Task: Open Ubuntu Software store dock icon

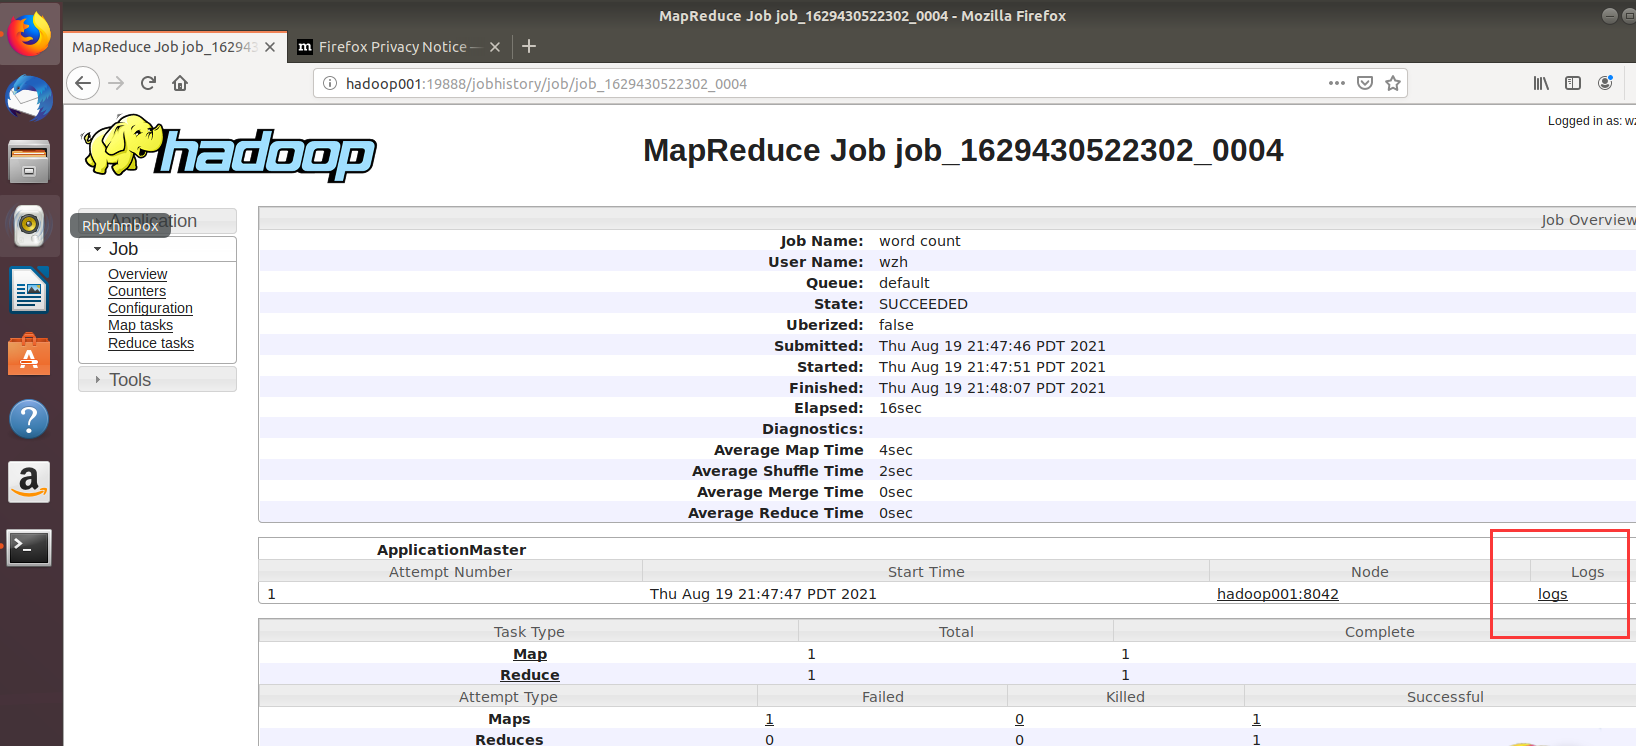Action: coord(29,355)
